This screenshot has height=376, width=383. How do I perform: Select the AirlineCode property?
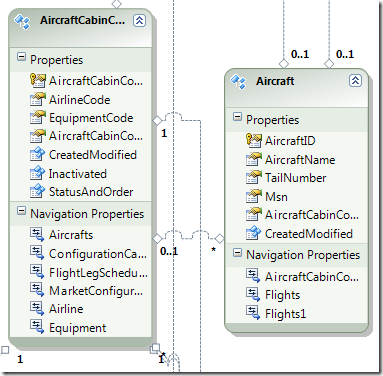point(79,100)
